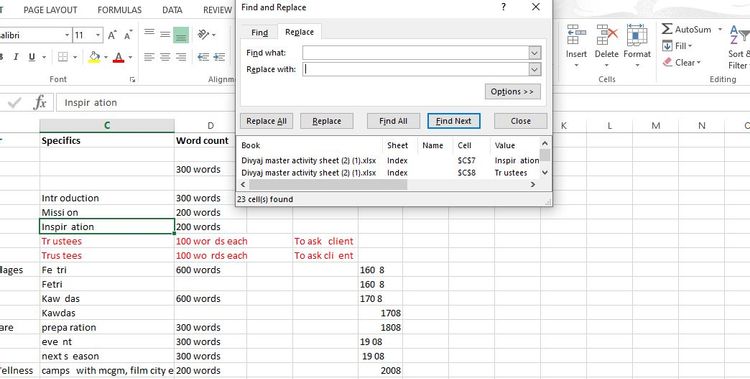Open the Format cells icon
This screenshot has width=750, height=379.
pyautogui.click(x=637, y=35)
